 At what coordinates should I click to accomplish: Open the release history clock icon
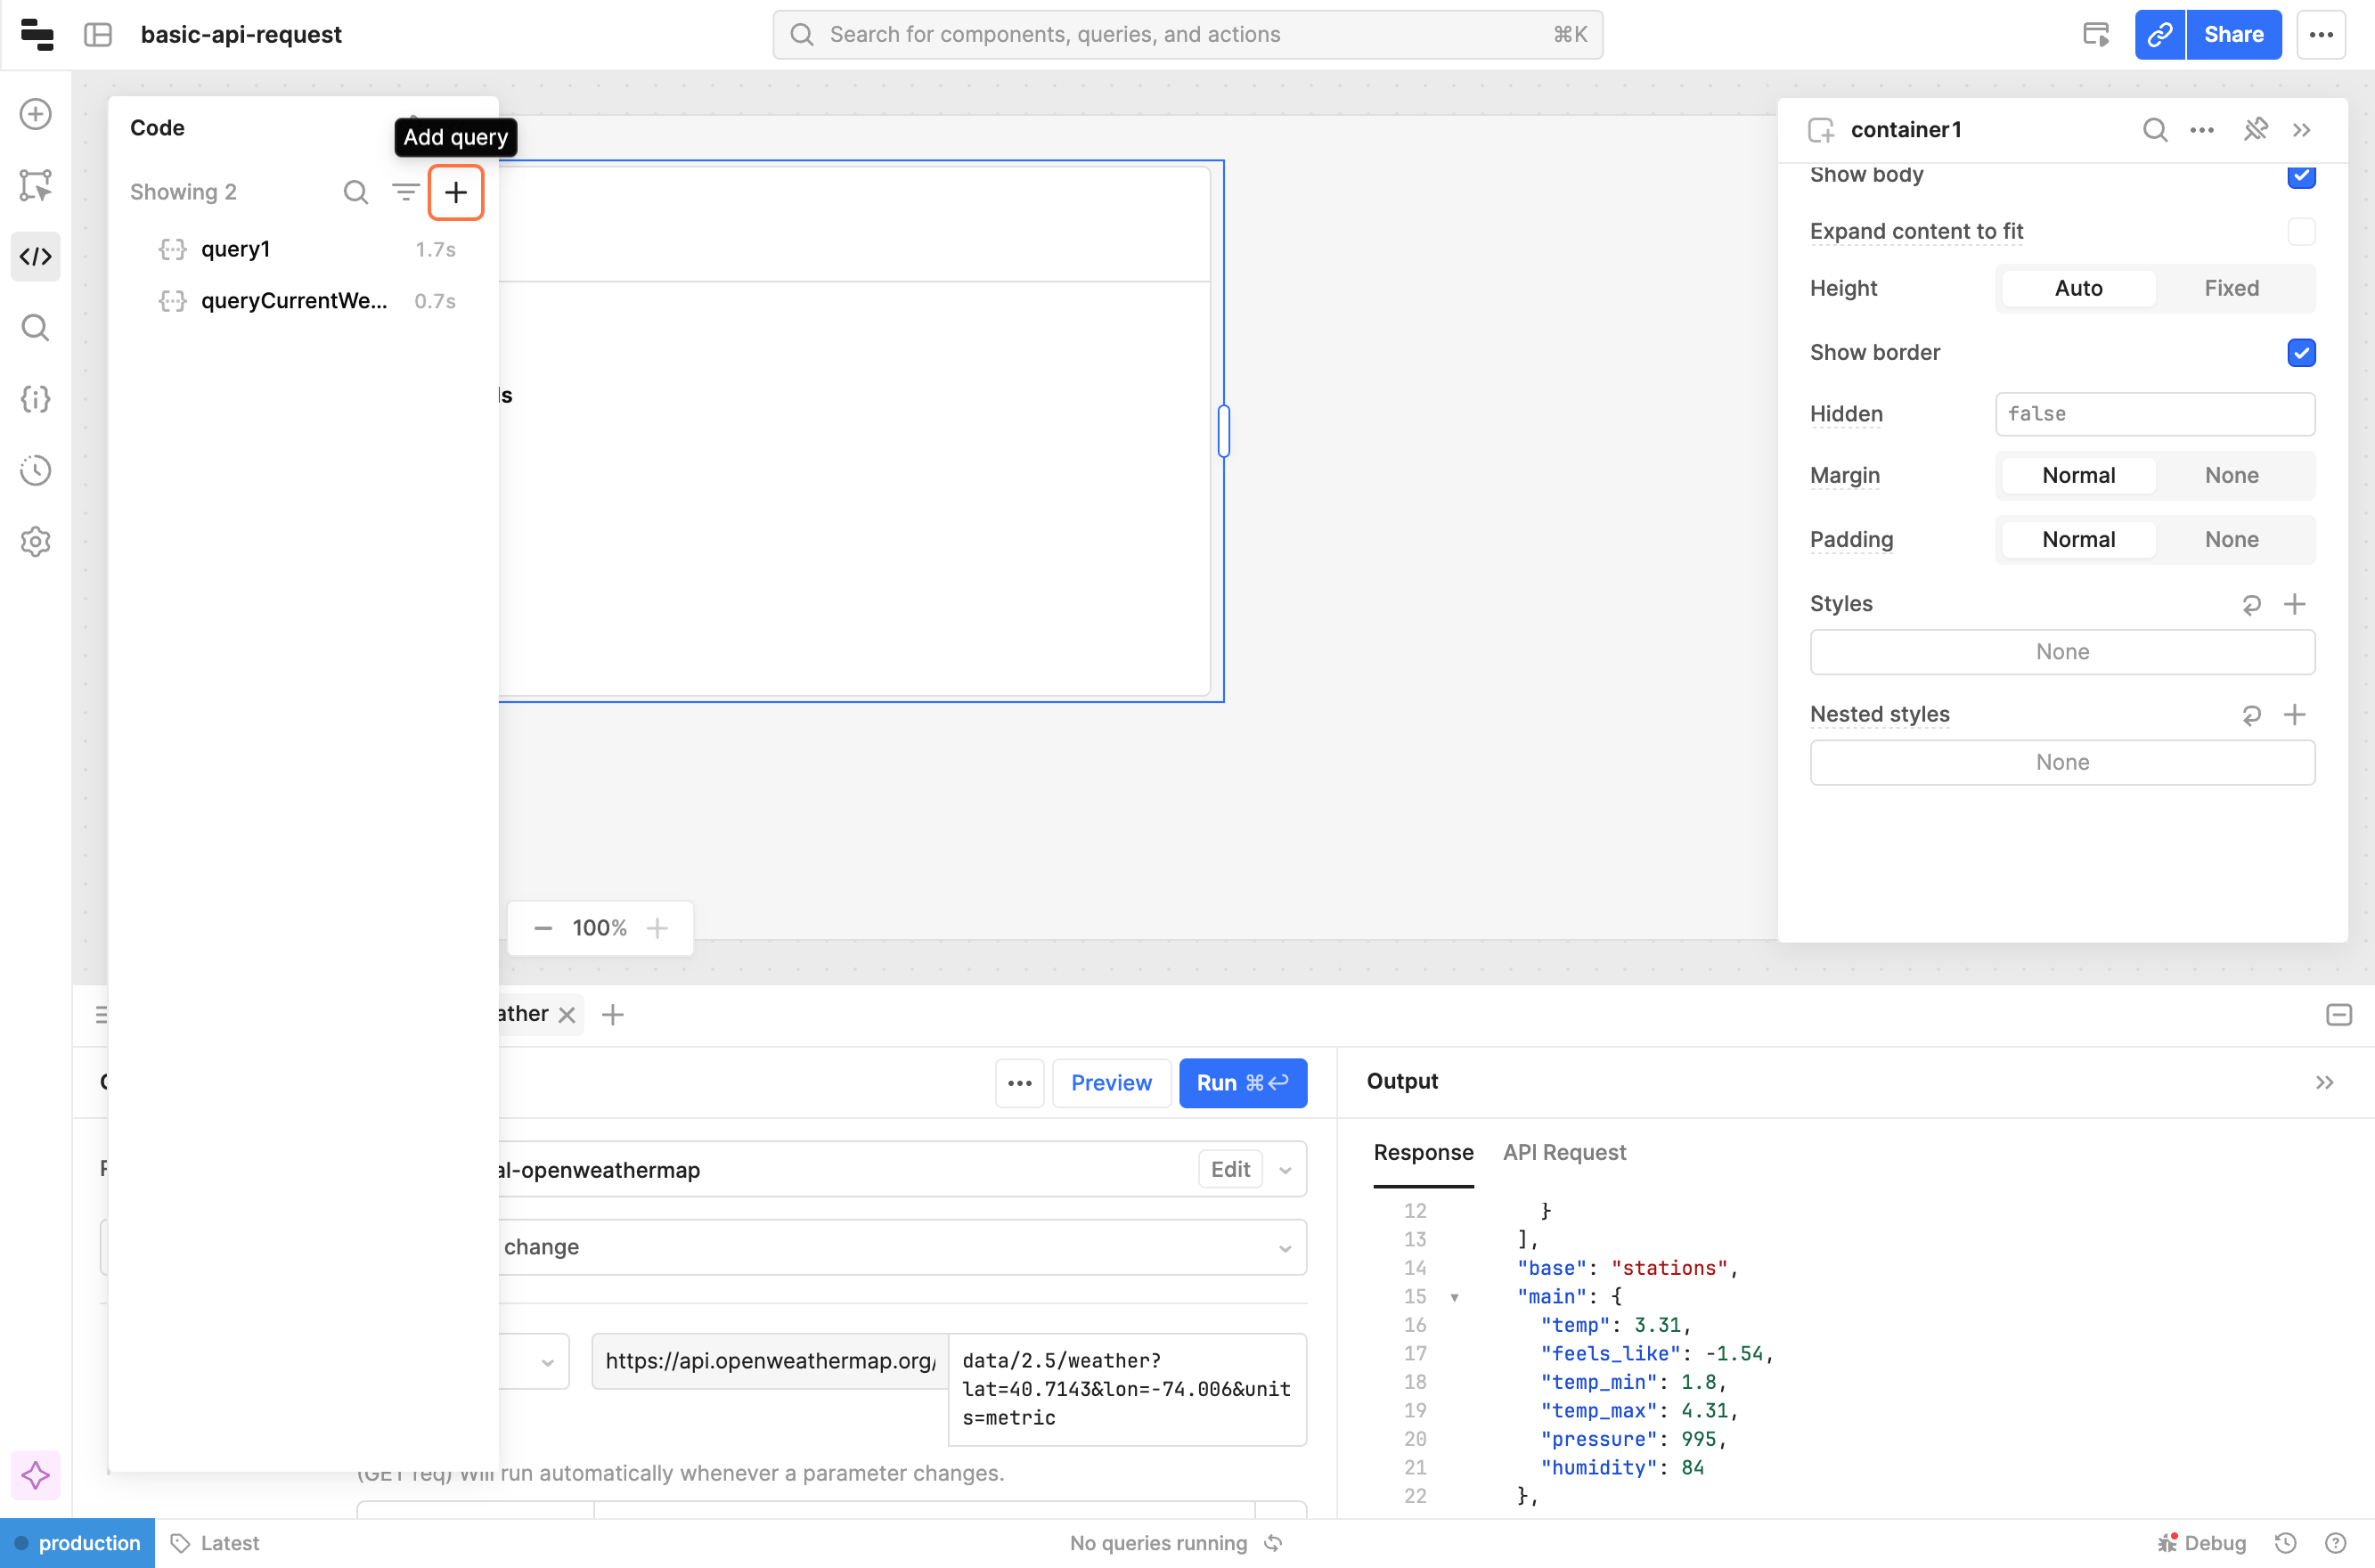(x=36, y=470)
